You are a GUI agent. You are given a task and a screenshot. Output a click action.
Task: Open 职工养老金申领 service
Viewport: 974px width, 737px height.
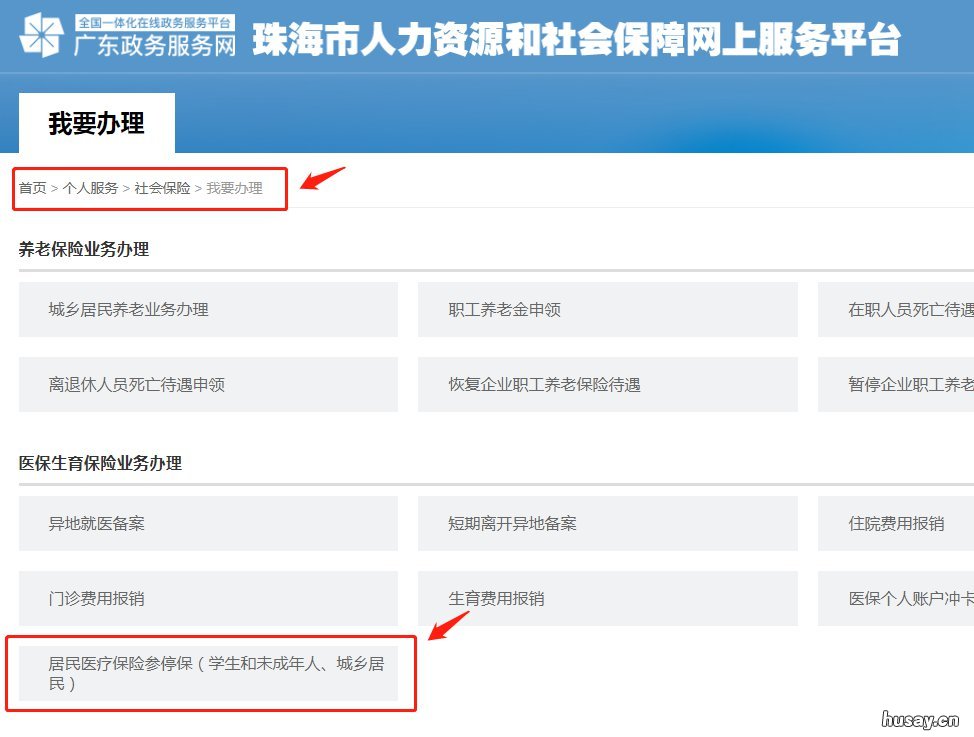[x=607, y=309]
